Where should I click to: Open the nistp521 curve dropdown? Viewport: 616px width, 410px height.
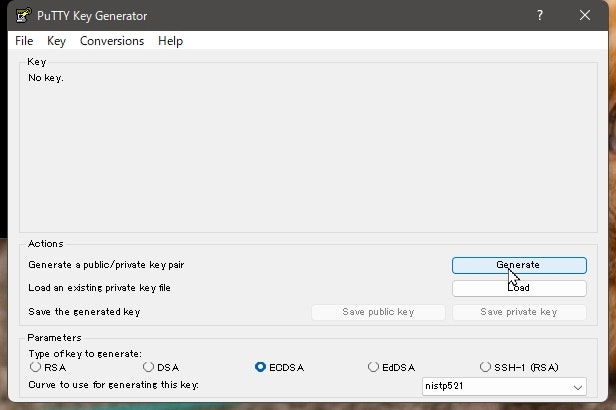pos(504,386)
